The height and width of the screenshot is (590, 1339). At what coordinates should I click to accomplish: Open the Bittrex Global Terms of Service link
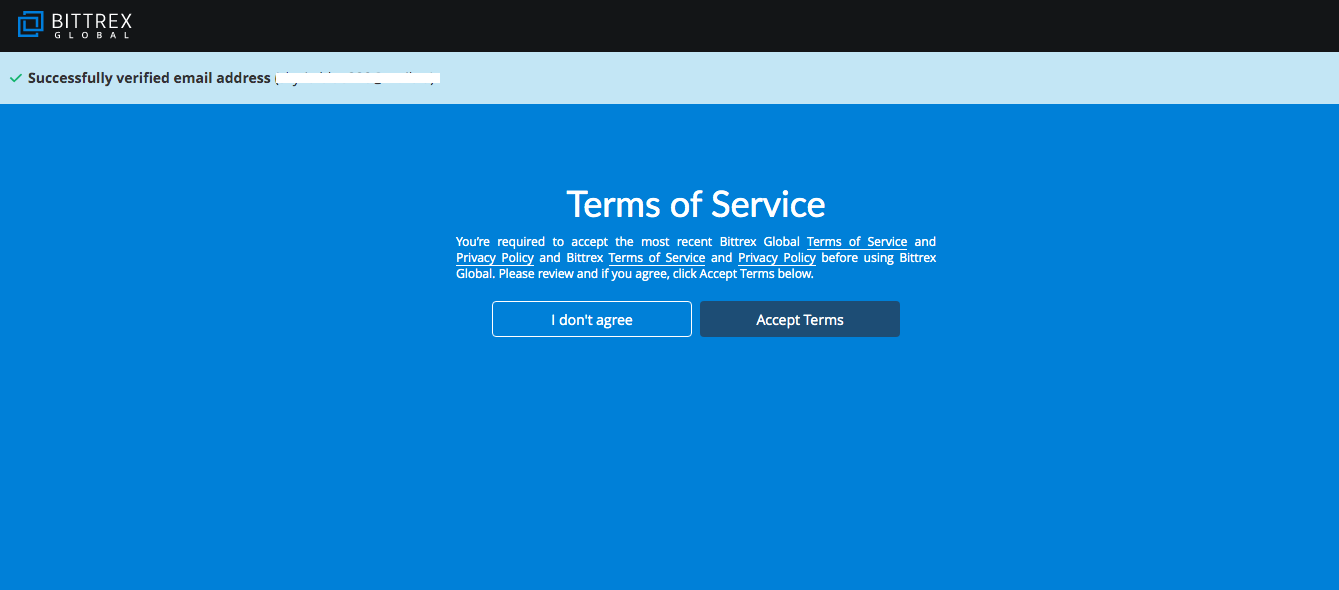857,242
